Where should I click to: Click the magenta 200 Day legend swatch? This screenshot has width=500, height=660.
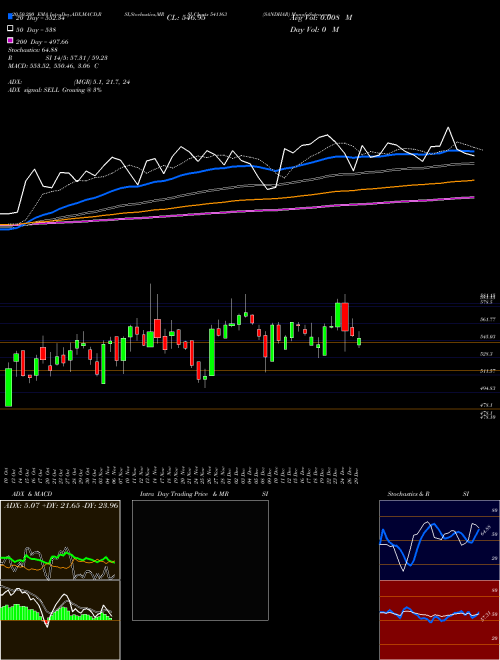[10, 41]
